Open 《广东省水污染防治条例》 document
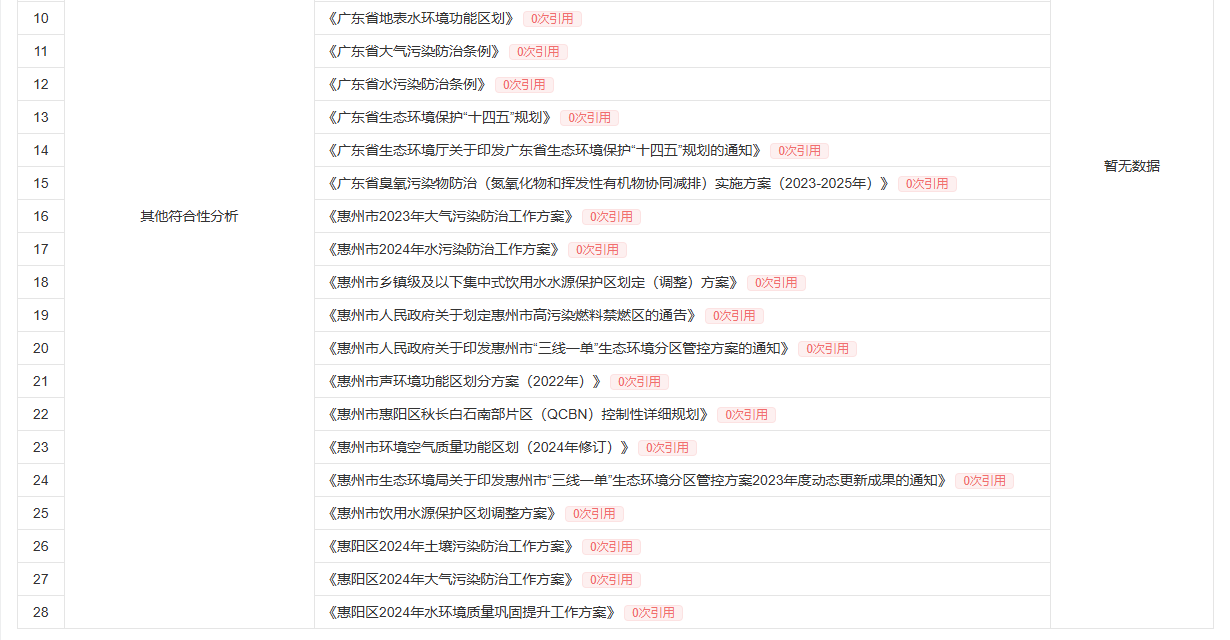The width and height of the screenshot is (1230, 640). click(x=406, y=84)
